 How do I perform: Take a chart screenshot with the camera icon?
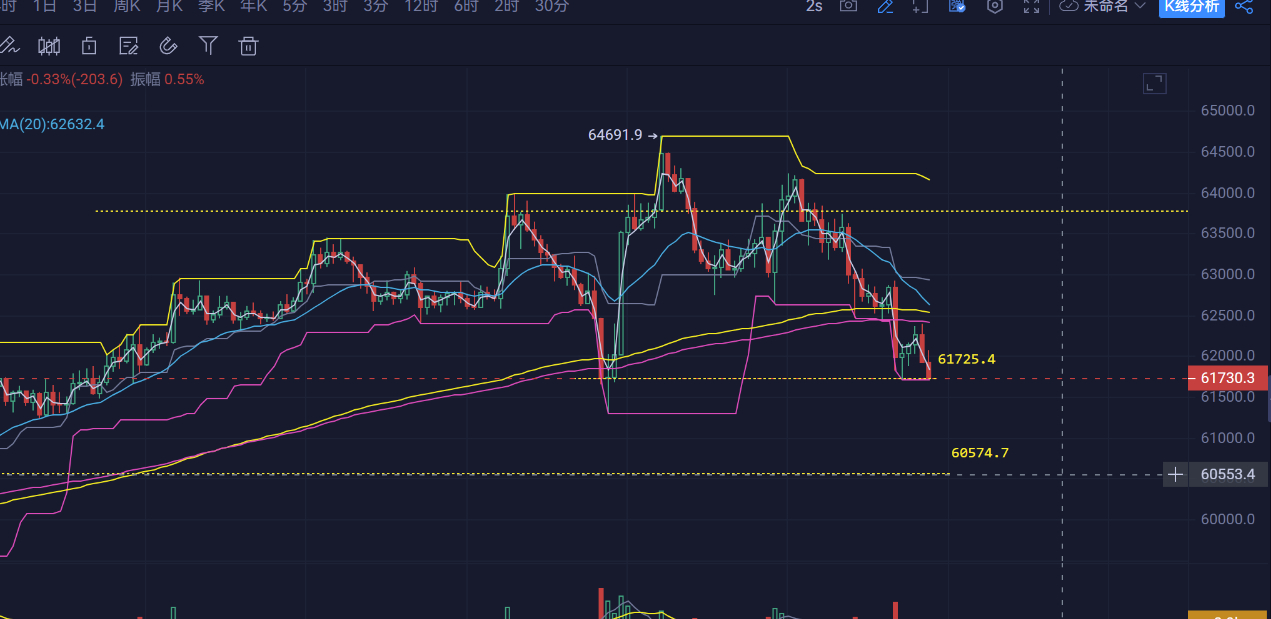click(848, 6)
